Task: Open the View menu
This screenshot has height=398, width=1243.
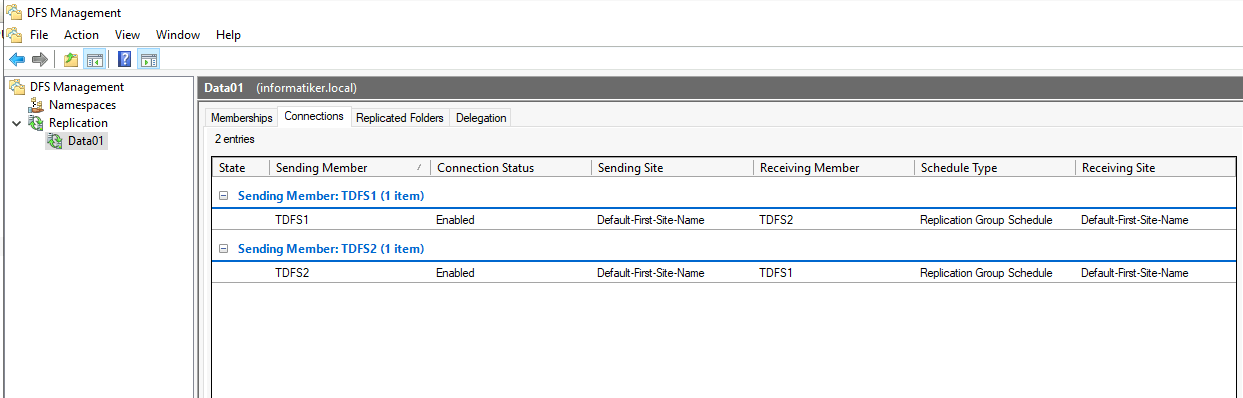Action: [x=128, y=35]
